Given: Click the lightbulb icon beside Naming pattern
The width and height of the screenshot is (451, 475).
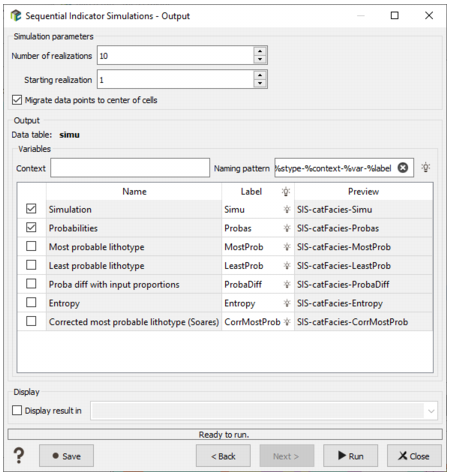Looking at the screenshot, I should coord(425,167).
